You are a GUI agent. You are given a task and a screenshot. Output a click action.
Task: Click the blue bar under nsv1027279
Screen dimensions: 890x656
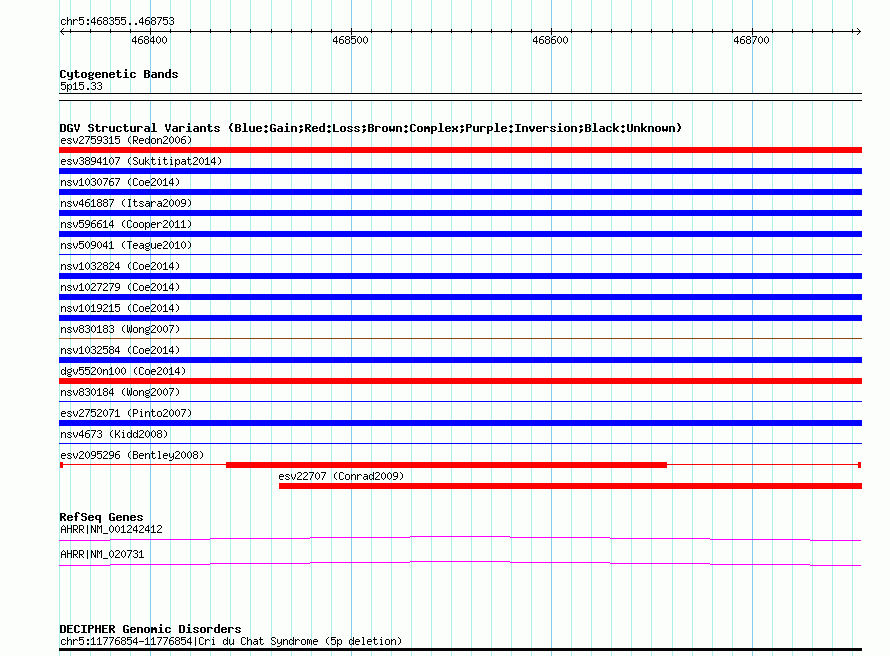(460, 297)
